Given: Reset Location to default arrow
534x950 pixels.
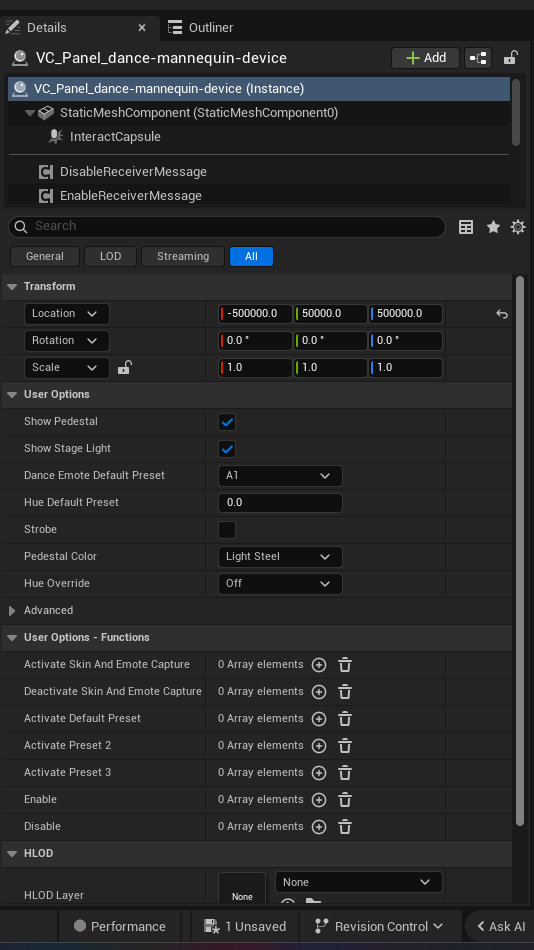Looking at the screenshot, I should (501, 314).
